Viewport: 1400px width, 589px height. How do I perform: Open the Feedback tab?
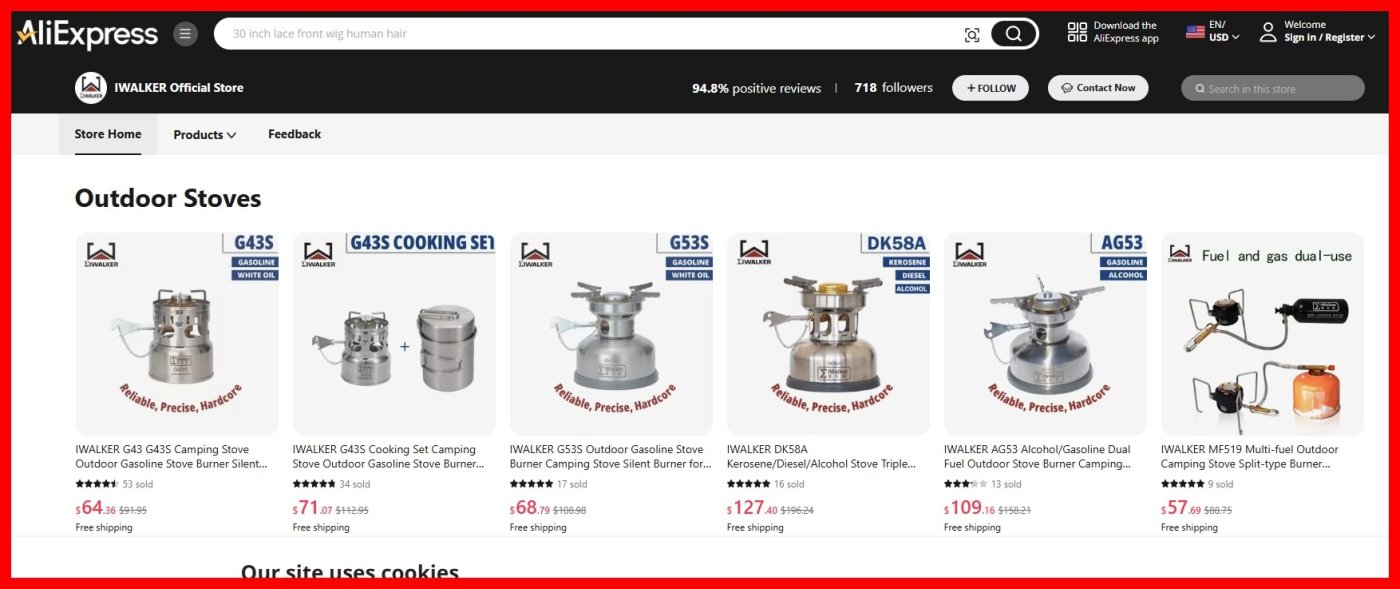pos(294,134)
